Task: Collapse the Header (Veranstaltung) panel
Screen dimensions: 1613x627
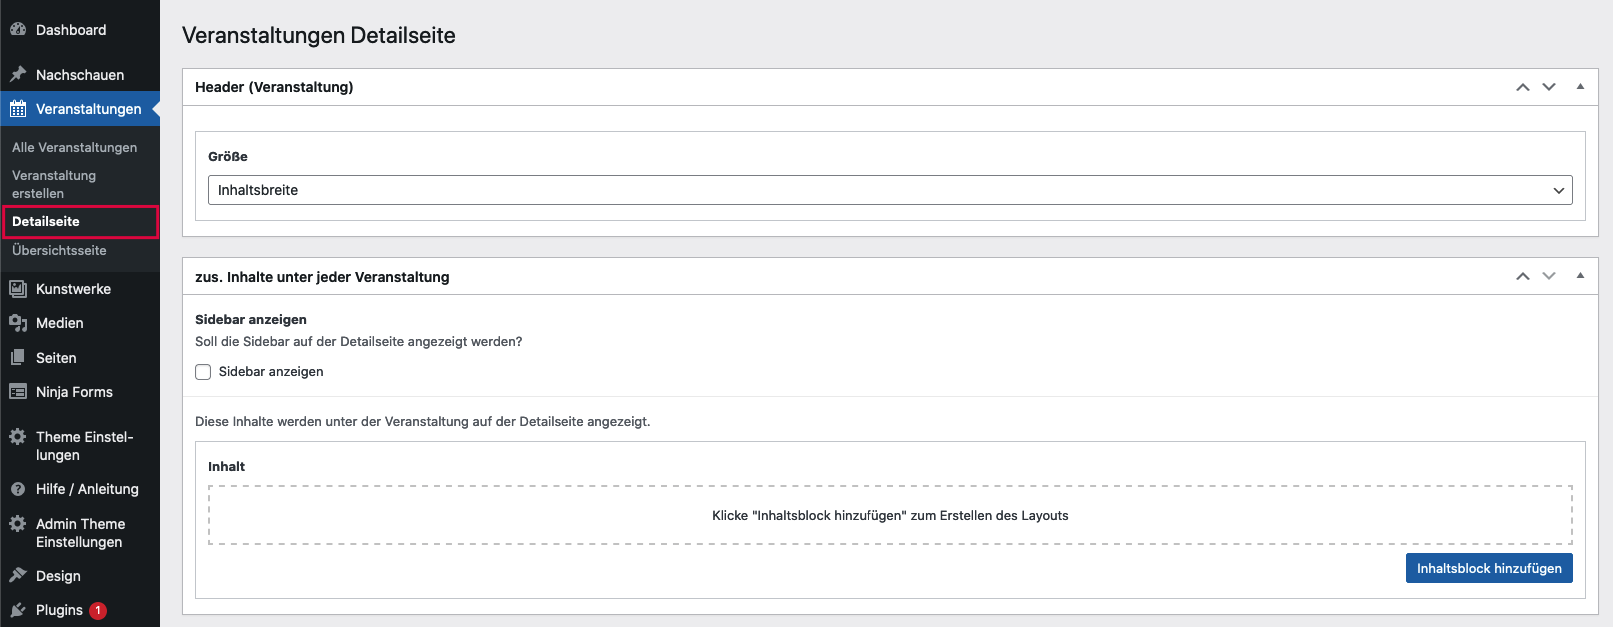Action: point(1580,87)
